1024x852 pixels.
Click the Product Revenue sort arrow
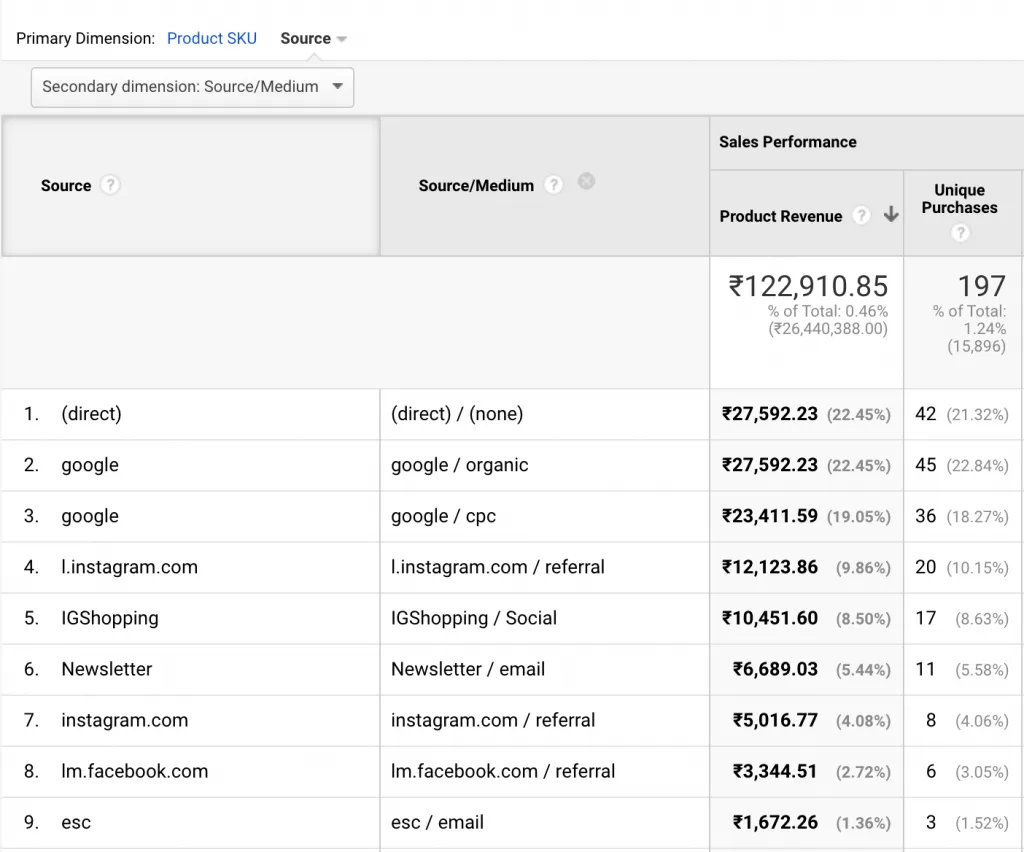tap(891, 214)
